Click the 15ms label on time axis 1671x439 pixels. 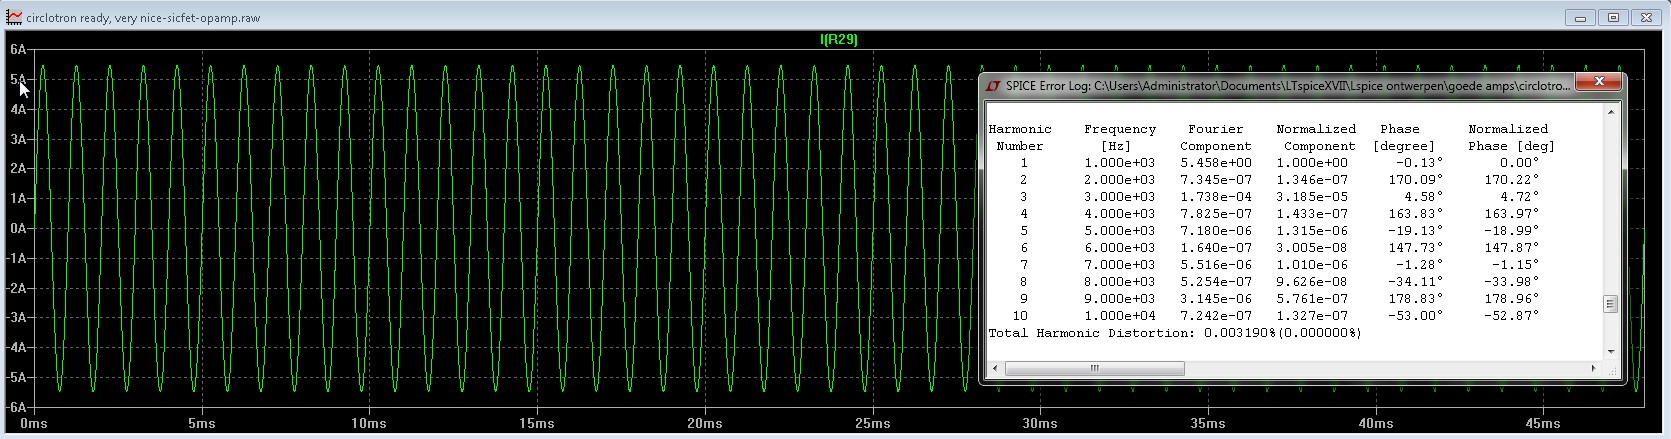[537, 424]
